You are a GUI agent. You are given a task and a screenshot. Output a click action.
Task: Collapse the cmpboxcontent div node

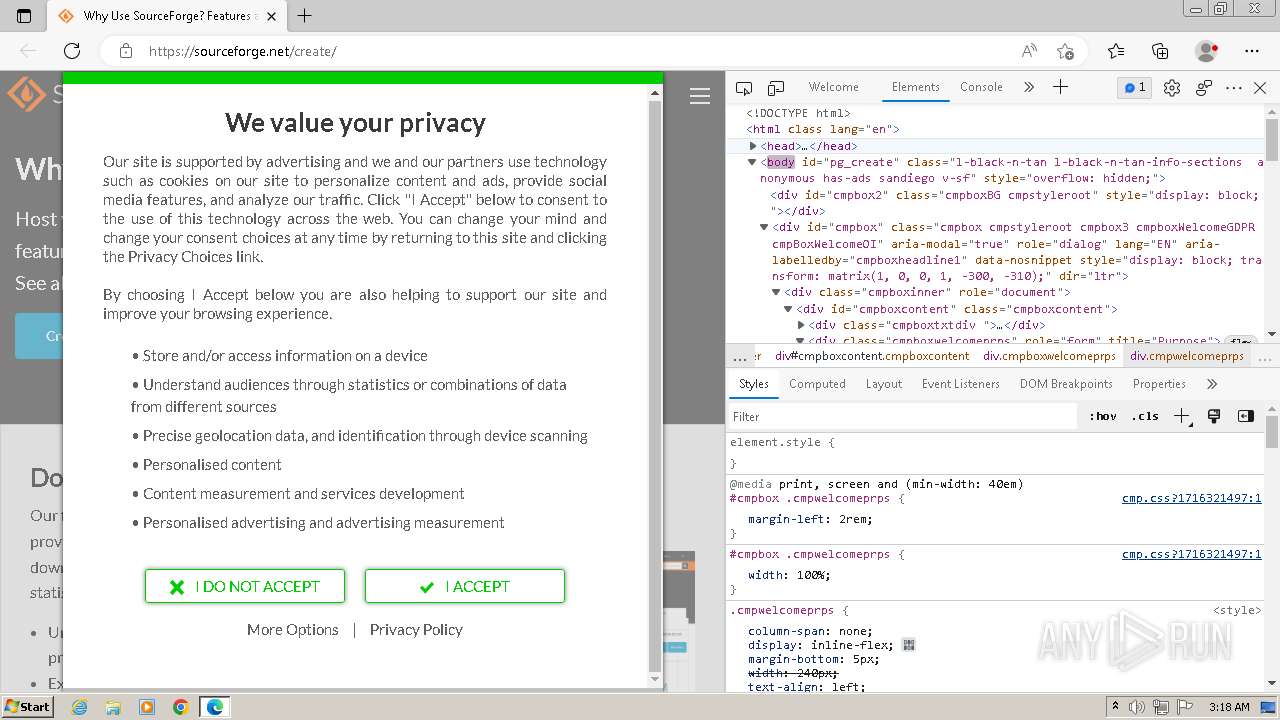coord(789,309)
